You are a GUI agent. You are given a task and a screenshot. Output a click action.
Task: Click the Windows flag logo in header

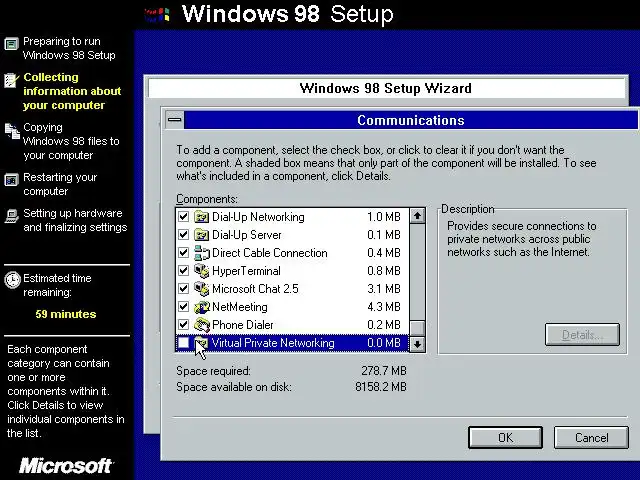coord(157,15)
